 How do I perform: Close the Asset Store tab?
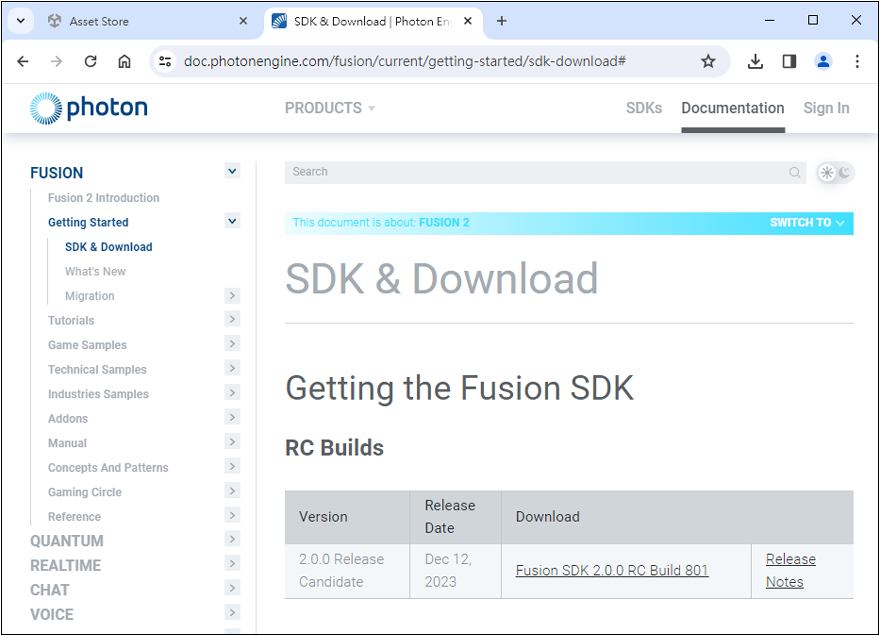click(243, 21)
